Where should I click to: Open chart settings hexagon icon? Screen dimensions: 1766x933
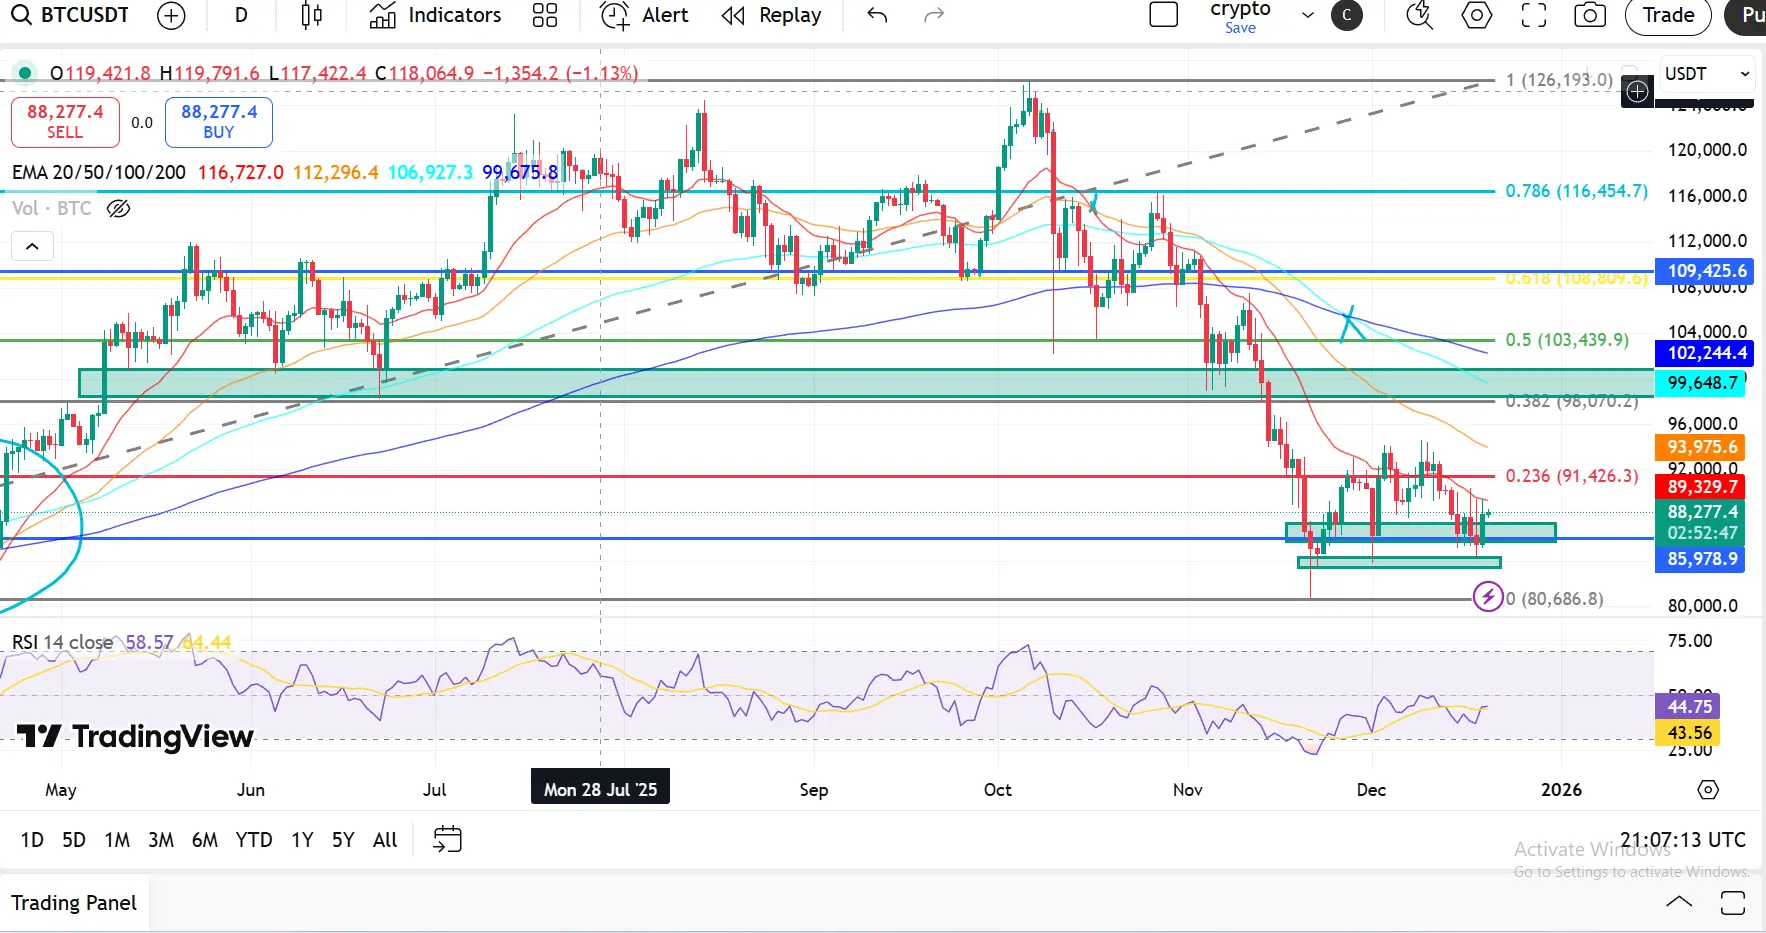[x=1477, y=15]
